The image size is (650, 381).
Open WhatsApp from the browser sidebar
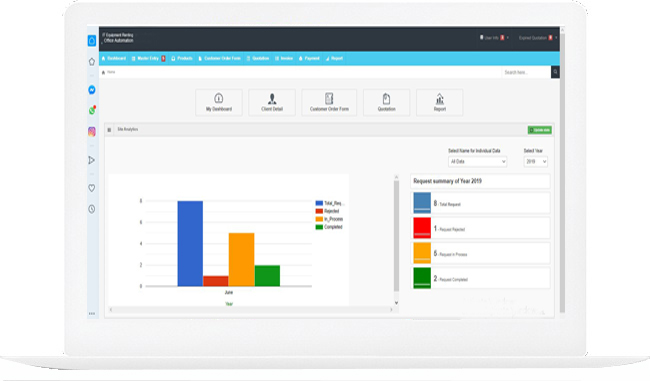92,110
